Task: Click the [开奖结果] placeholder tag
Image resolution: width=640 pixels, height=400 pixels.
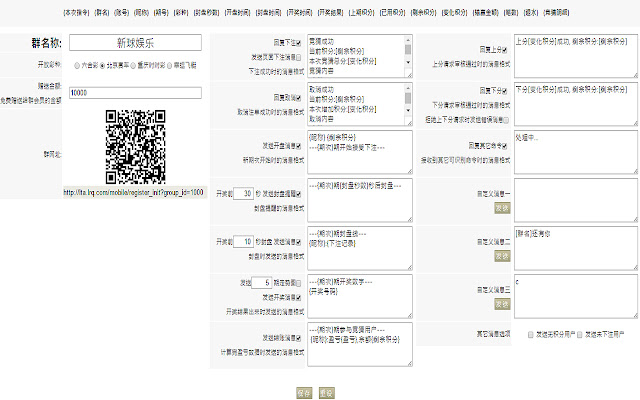Action: point(331,13)
